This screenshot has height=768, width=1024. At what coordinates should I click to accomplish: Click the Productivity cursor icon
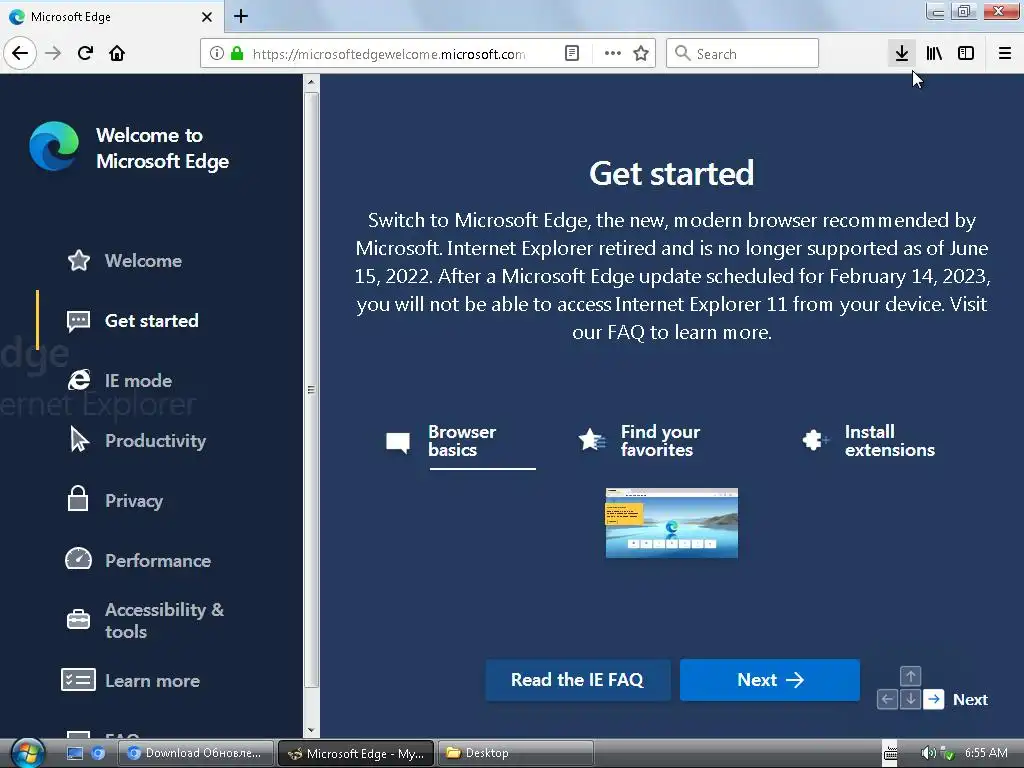[x=79, y=439]
